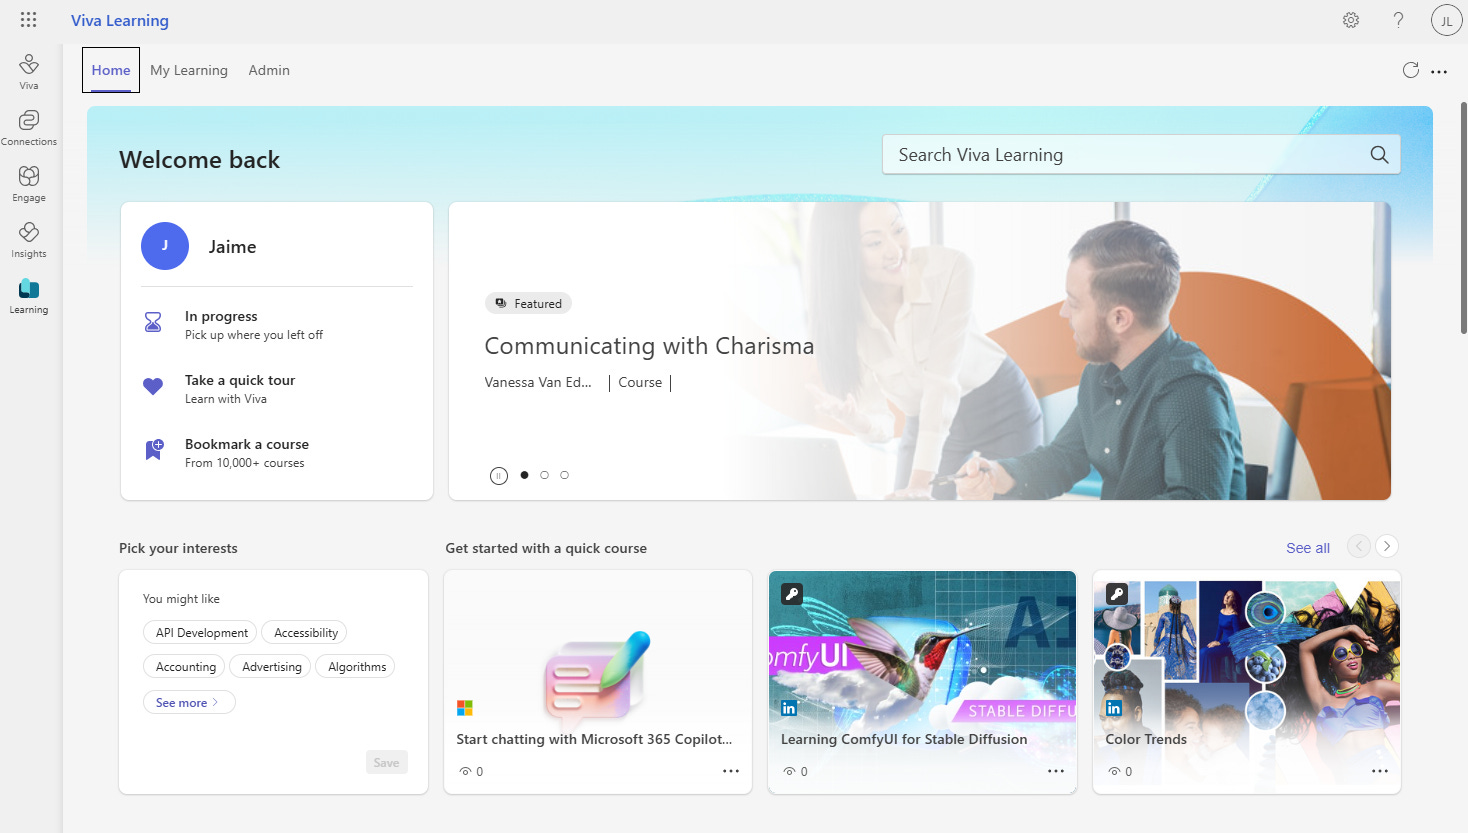
Task: Switch to the Admin tab
Action: pos(269,70)
